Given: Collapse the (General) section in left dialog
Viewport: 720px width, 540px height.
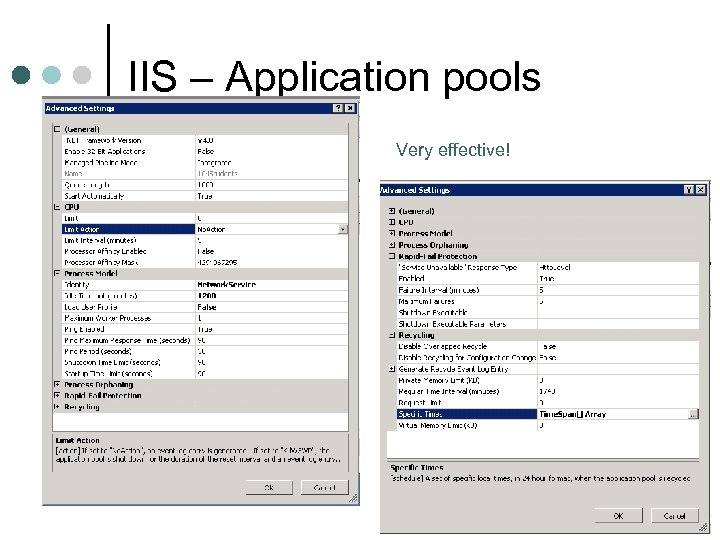Looking at the screenshot, I should (x=57, y=129).
